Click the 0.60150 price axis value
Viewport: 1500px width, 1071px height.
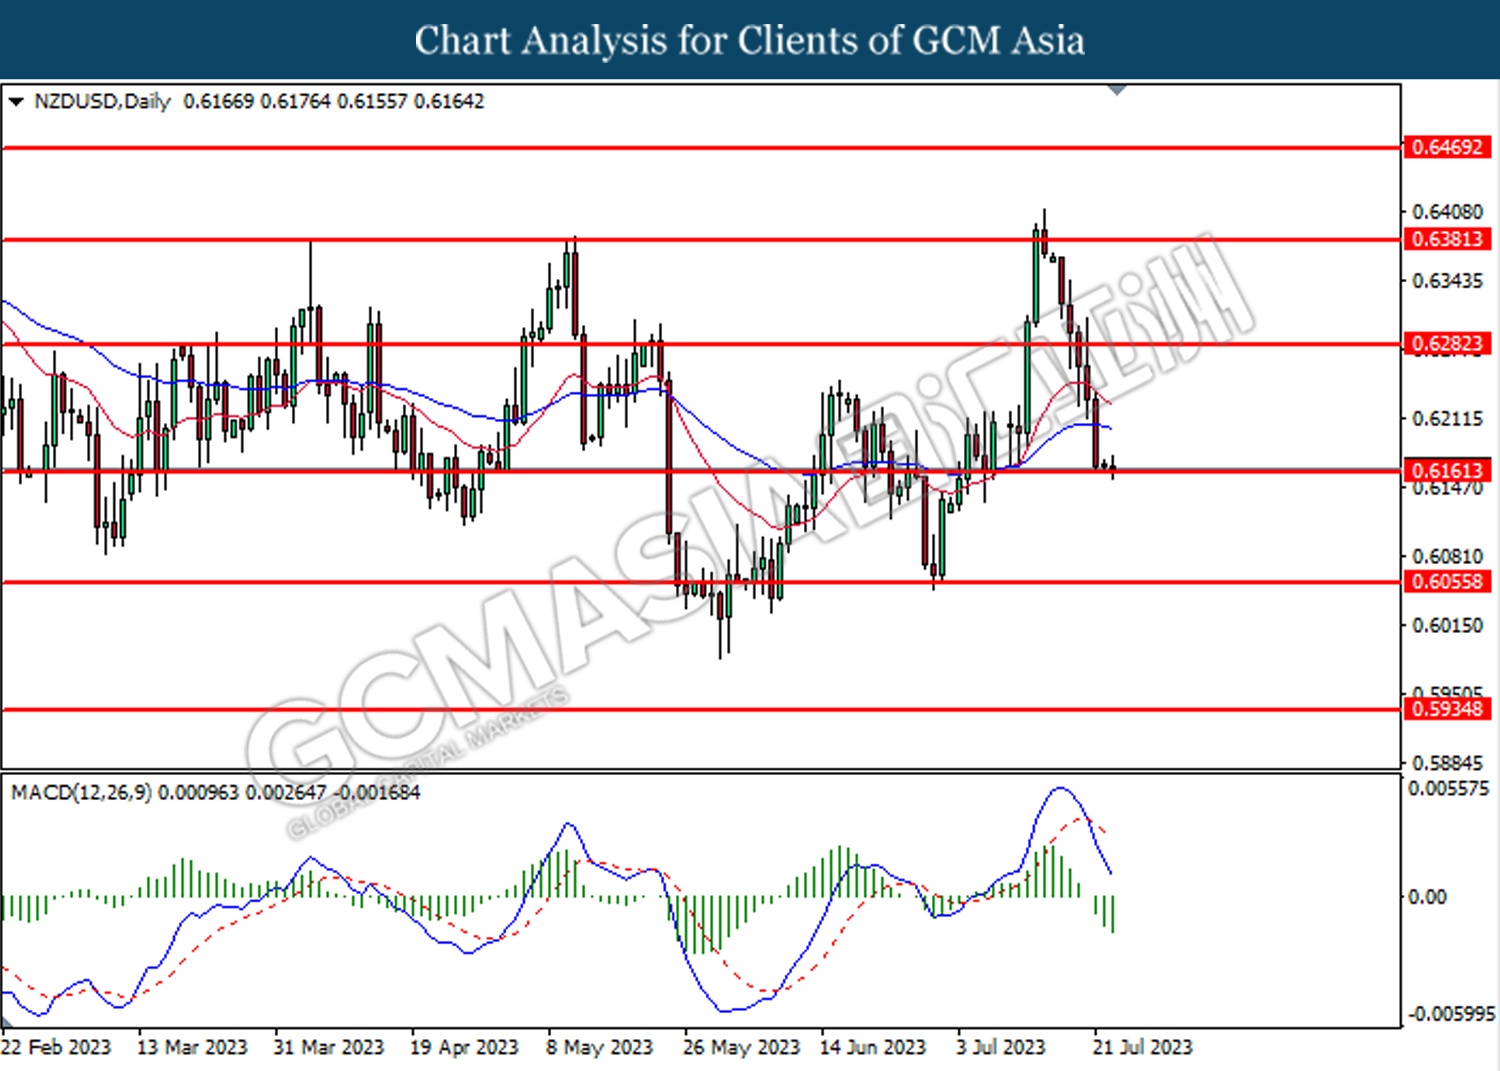1447,625
